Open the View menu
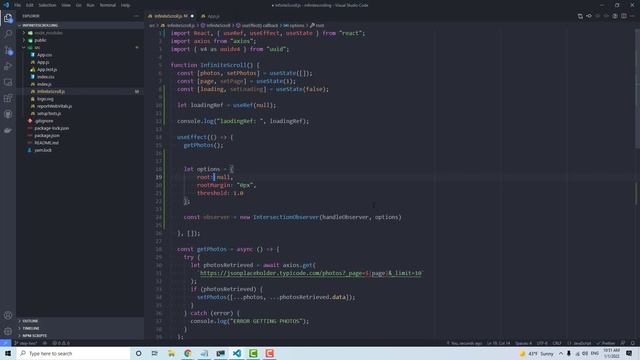 [x=66, y=5]
